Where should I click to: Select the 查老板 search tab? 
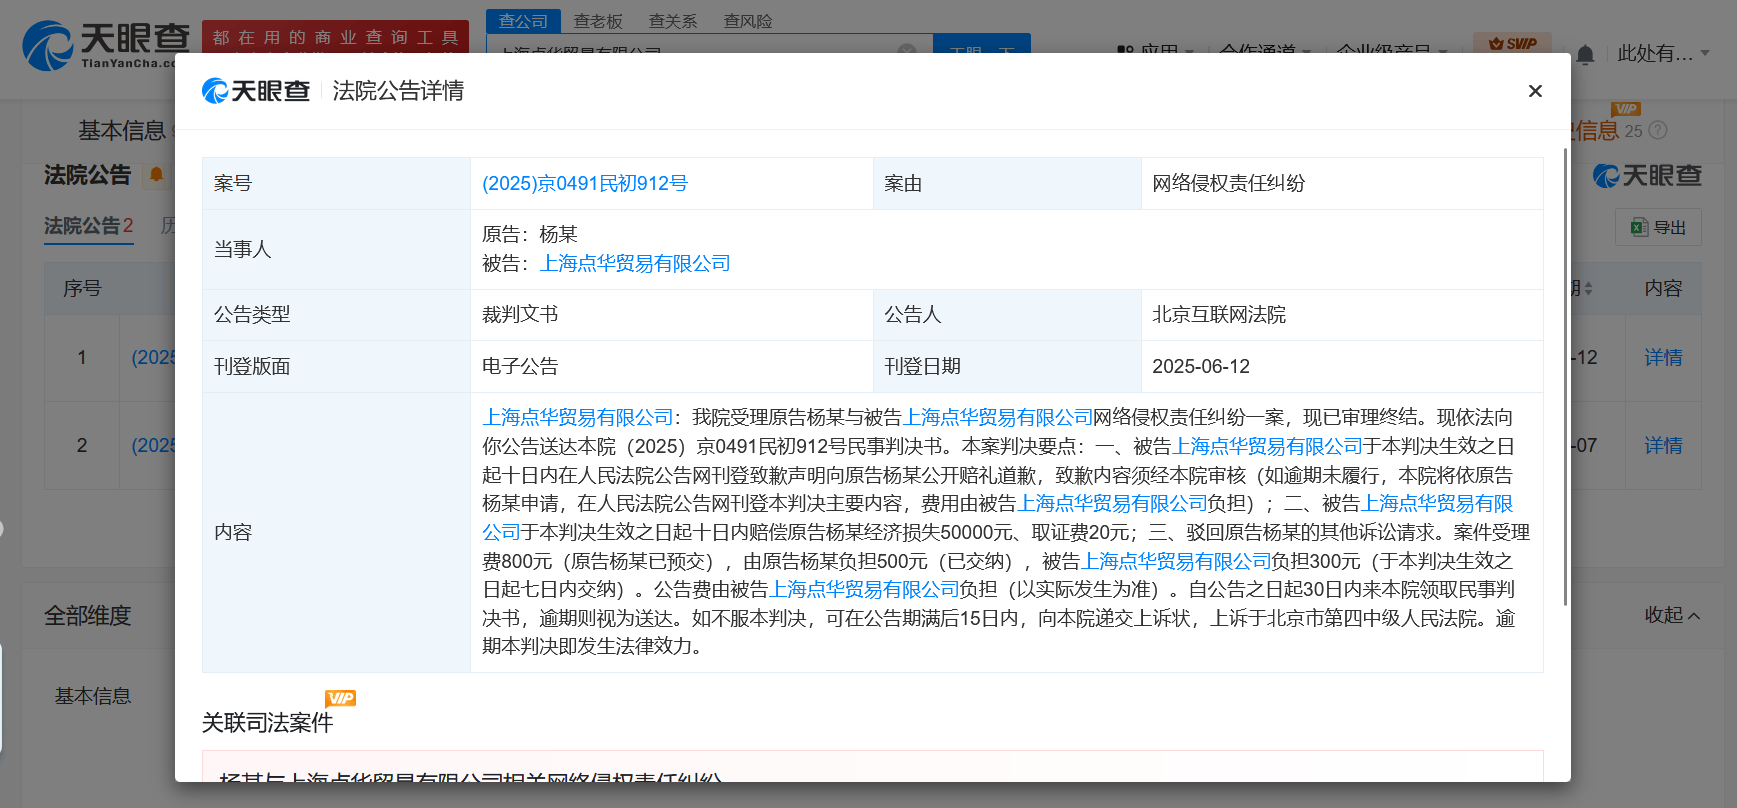598,21
